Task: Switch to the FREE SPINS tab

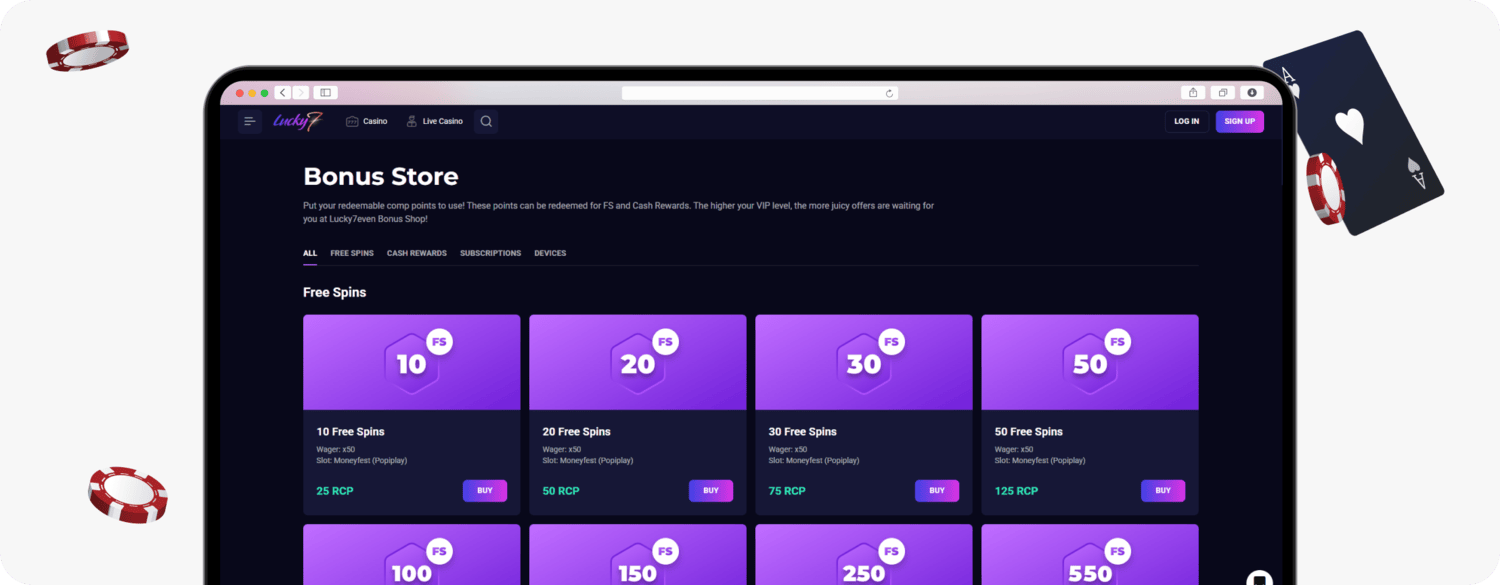Action: point(352,253)
